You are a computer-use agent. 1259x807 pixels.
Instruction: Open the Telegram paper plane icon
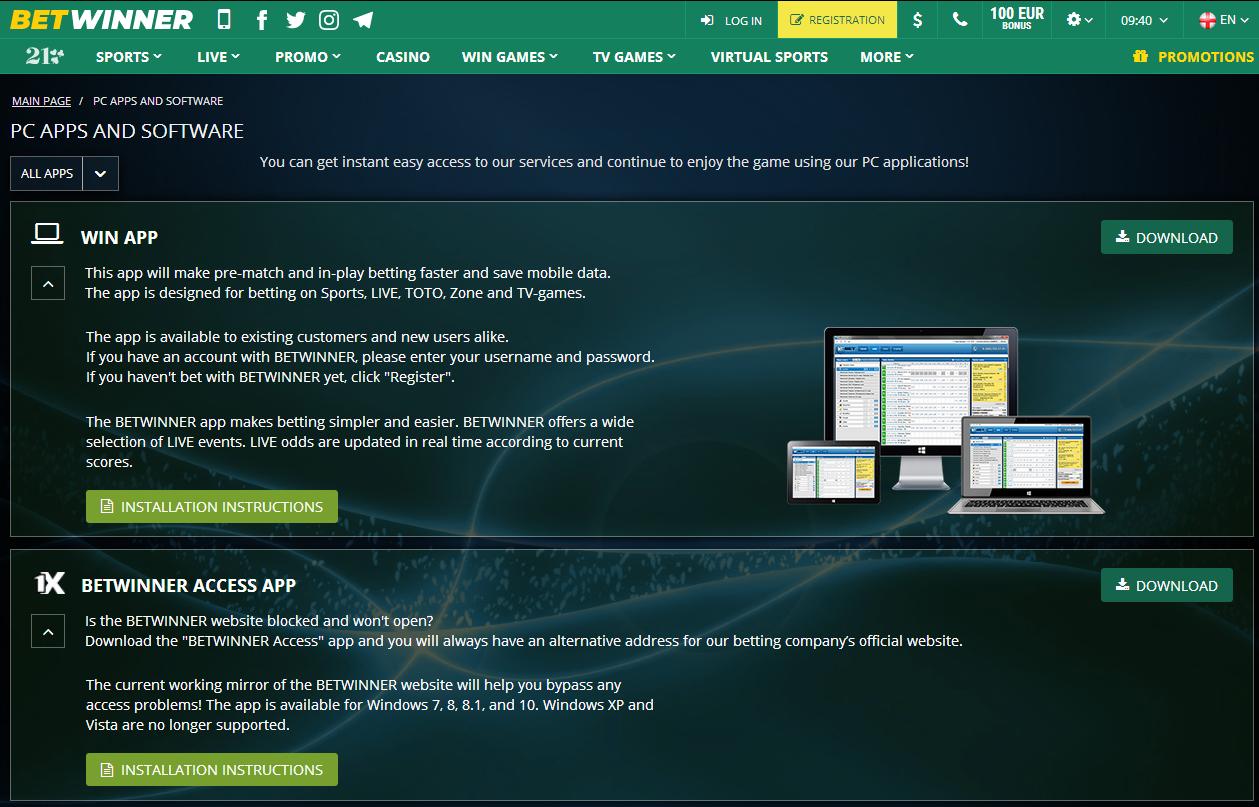(x=363, y=19)
